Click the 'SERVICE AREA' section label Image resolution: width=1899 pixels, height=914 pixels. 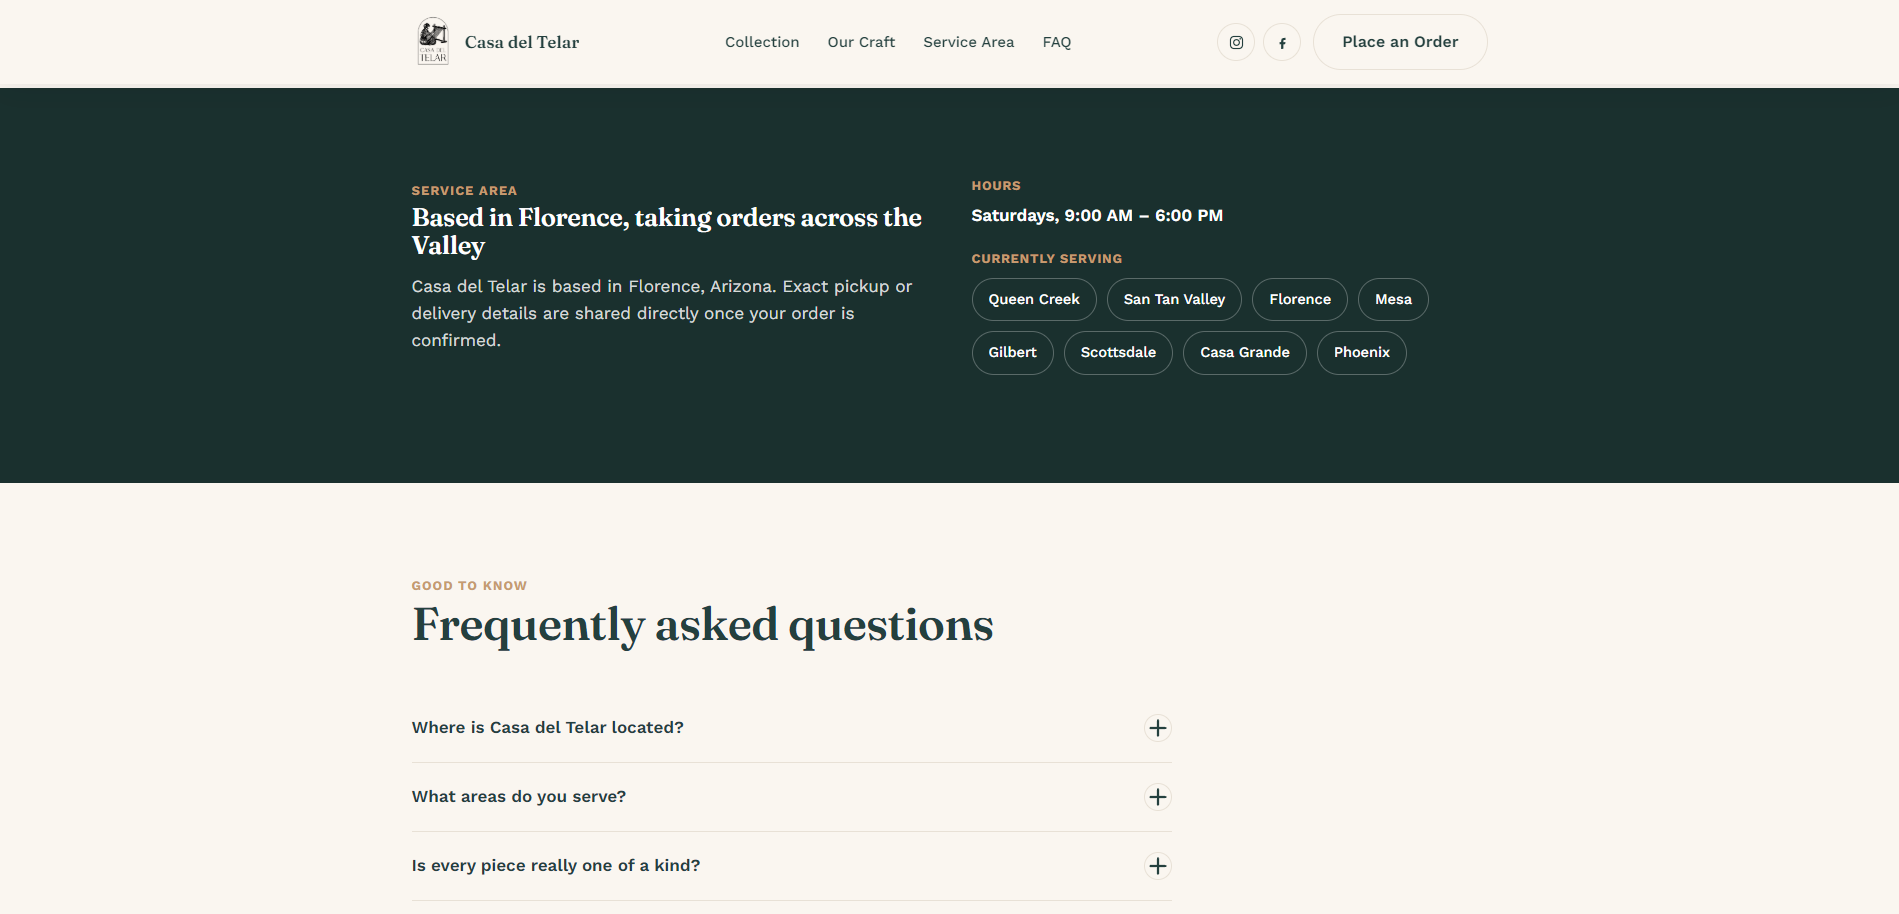pos(464,191)
